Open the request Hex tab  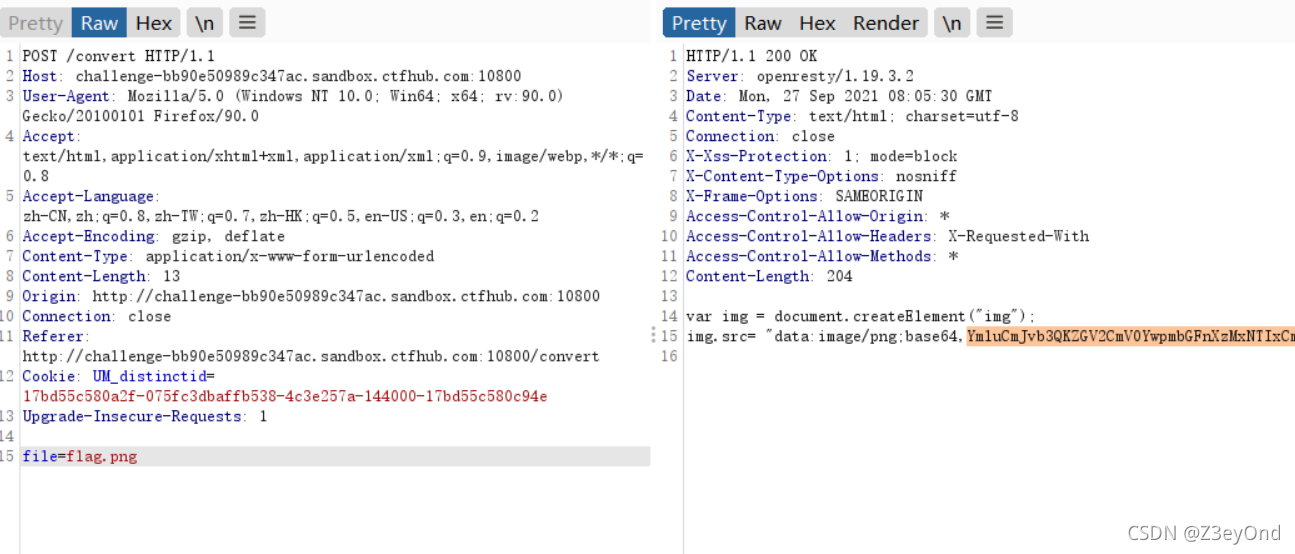click(154, 23)
